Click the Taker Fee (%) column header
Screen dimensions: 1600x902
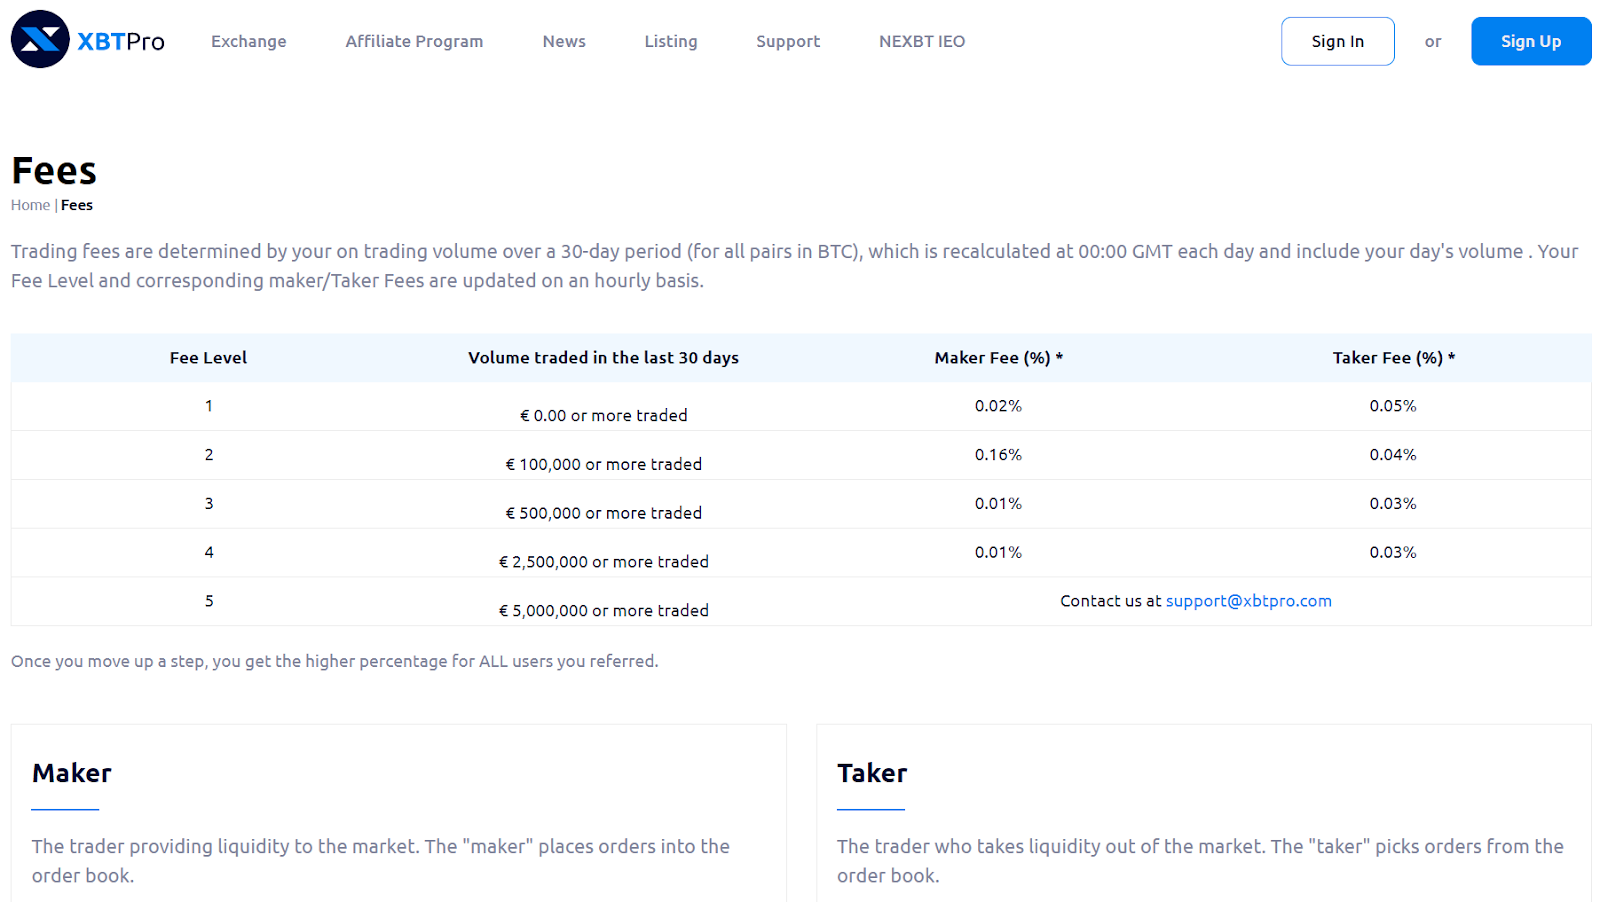tap(1393, 358)
